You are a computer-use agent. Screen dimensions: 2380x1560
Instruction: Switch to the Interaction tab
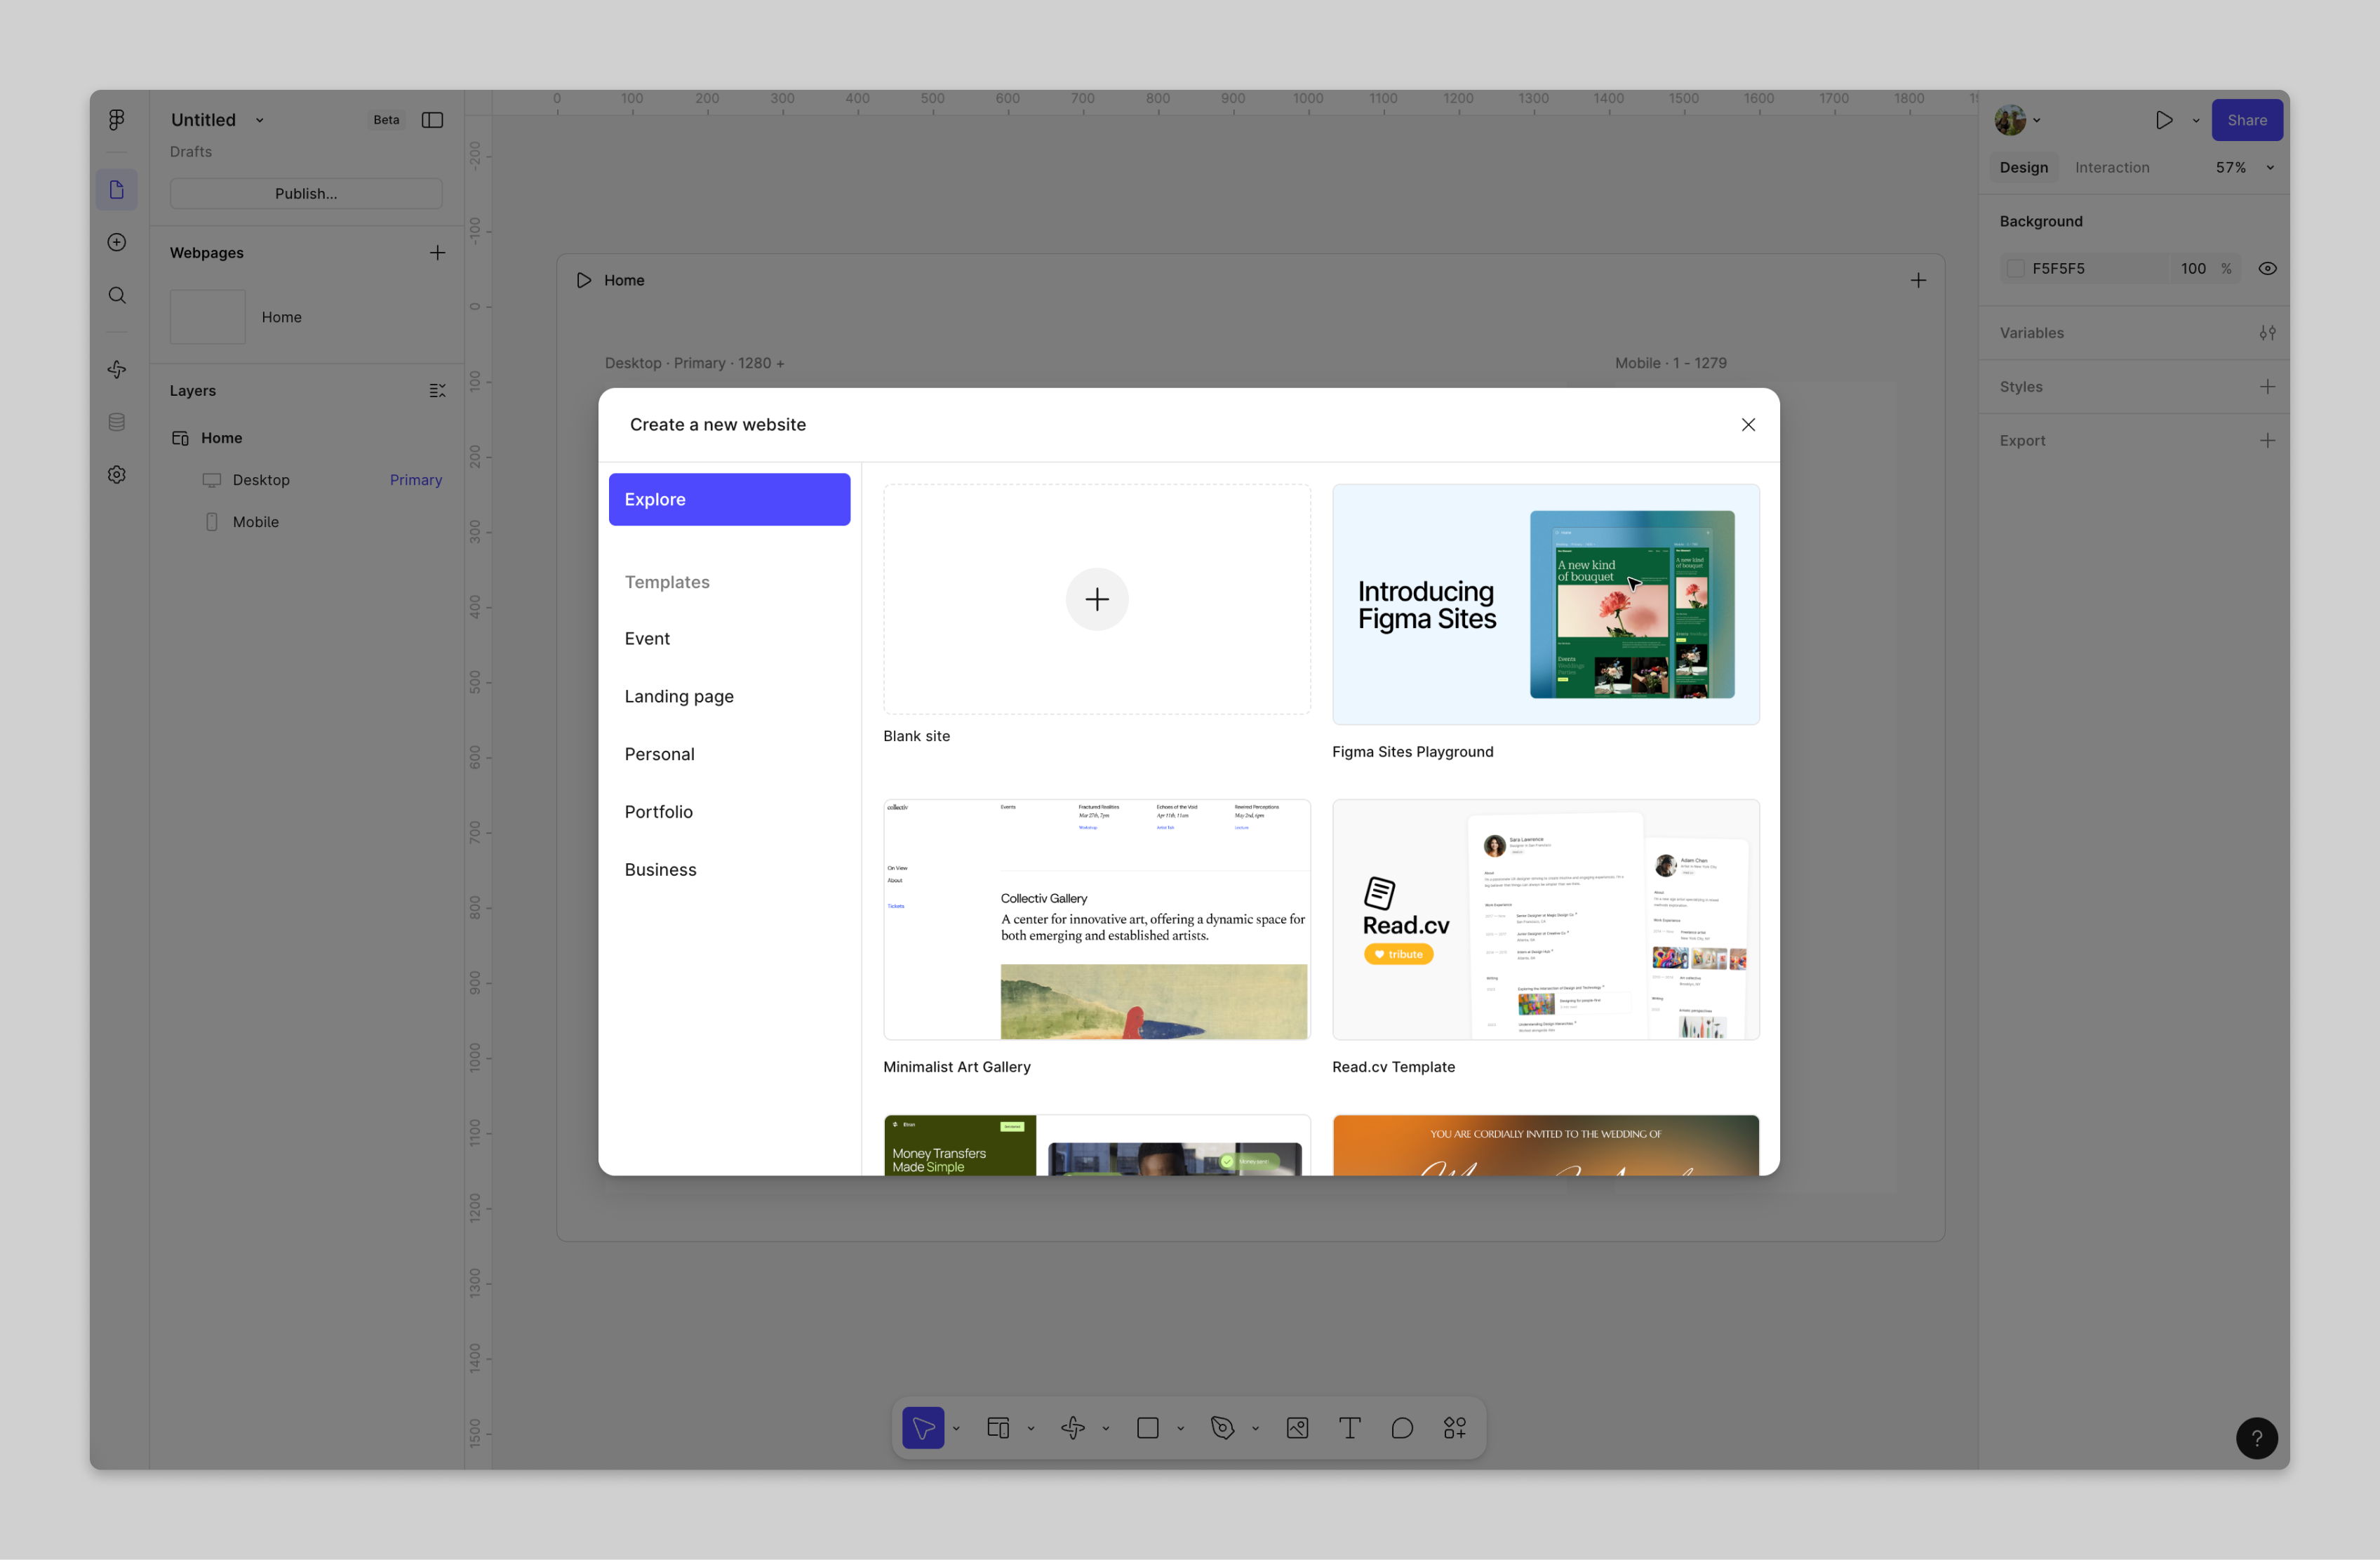[2111, 167]
